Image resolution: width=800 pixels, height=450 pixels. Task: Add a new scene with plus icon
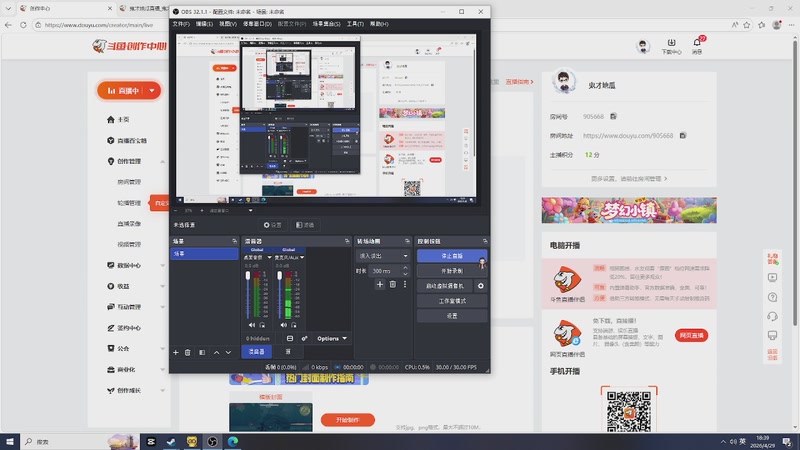tap(176, 353)
